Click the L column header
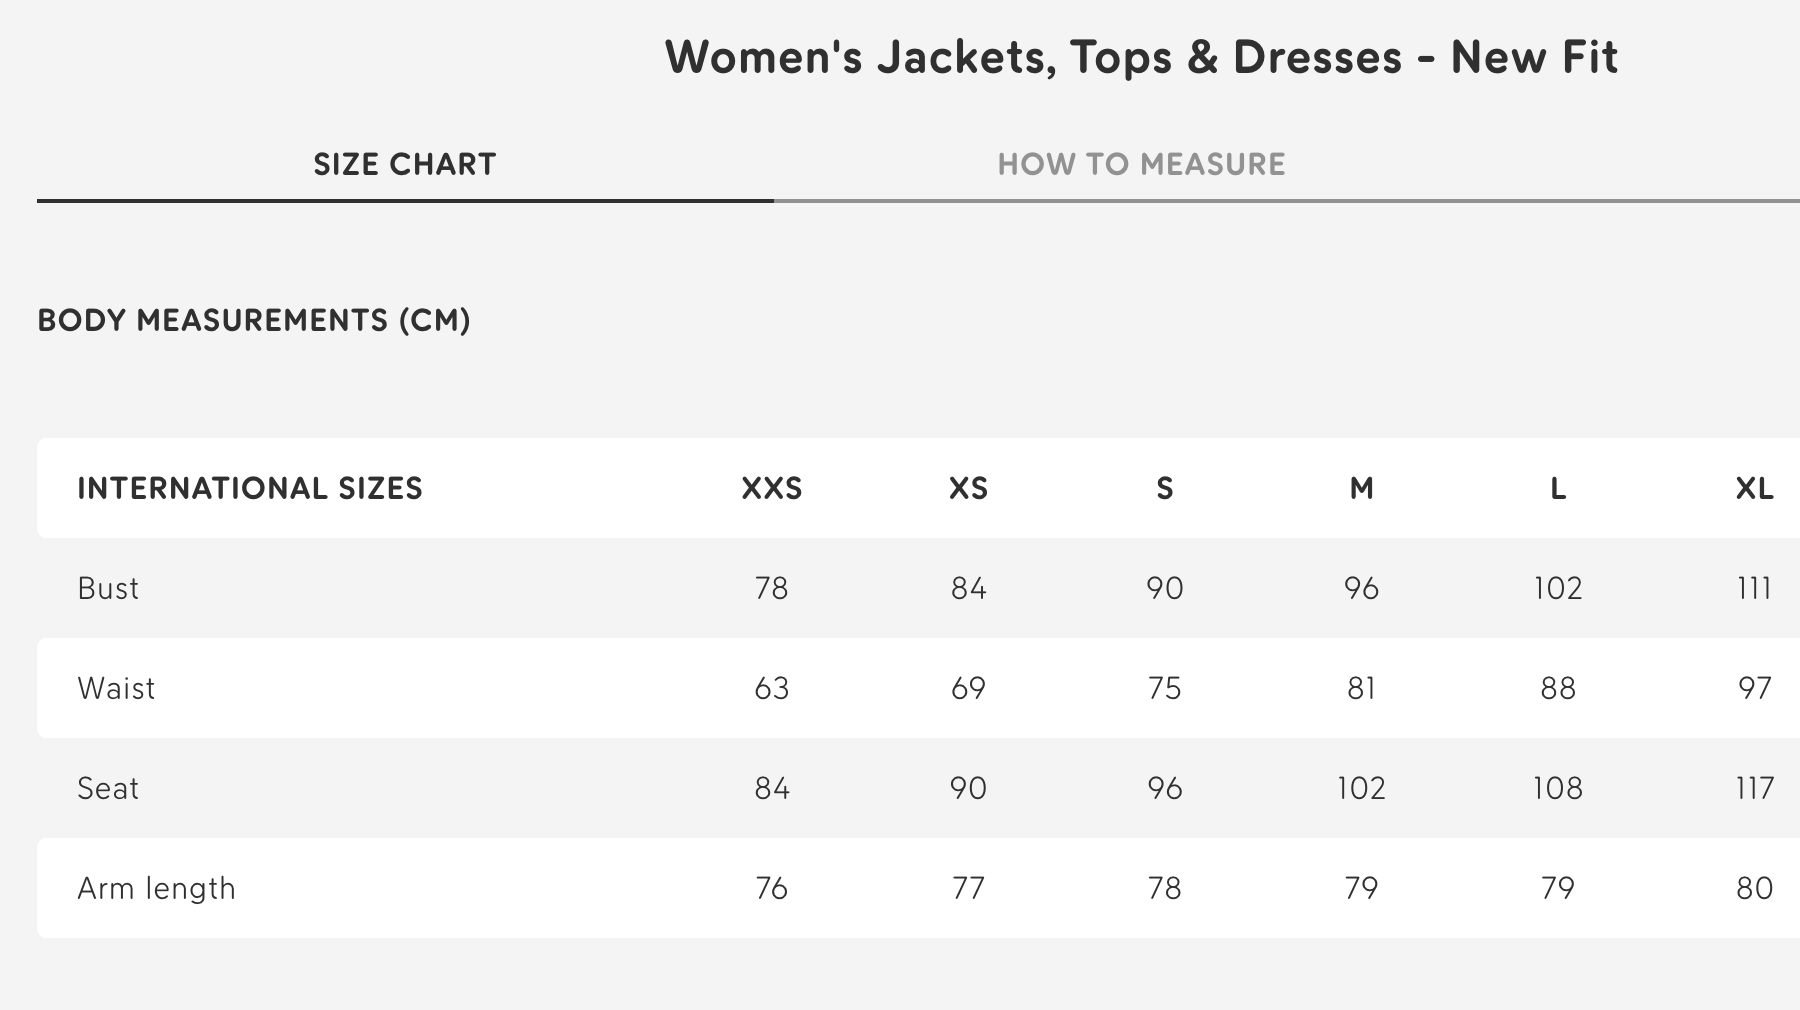The width and height of the screenshot is (1800, 1010). click(x=1559, y=489)
